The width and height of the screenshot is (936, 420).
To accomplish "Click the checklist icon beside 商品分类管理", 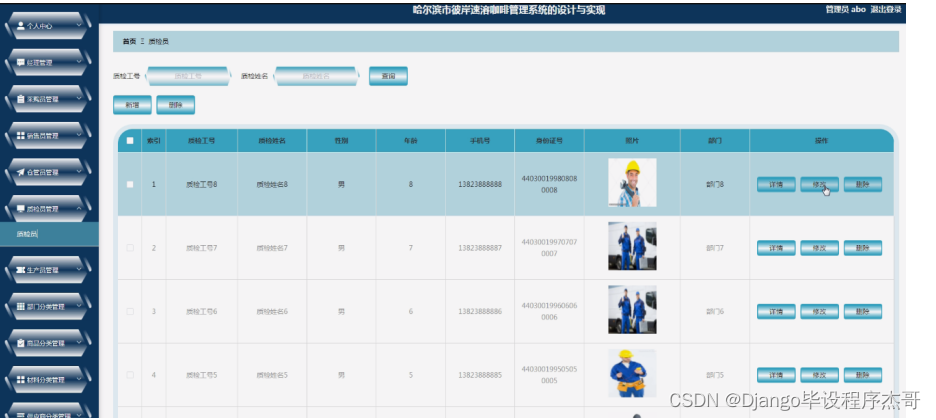I will point(21,343).
